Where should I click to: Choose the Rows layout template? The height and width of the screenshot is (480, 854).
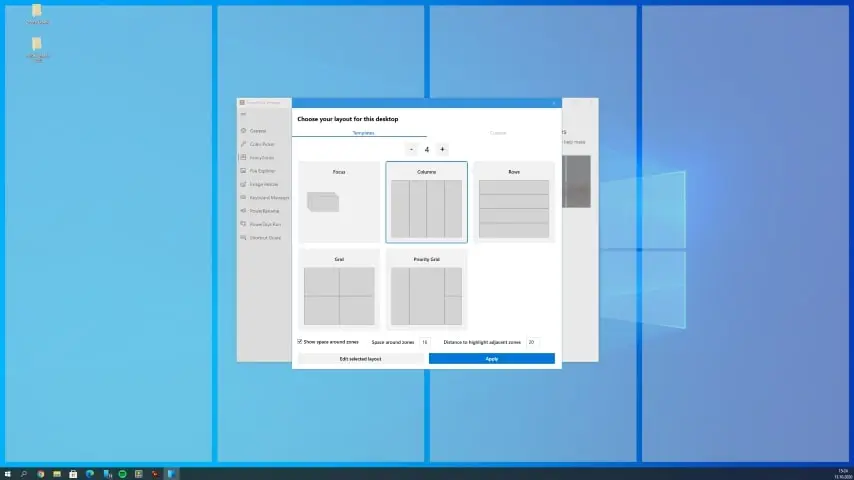(x=513, y=202)
